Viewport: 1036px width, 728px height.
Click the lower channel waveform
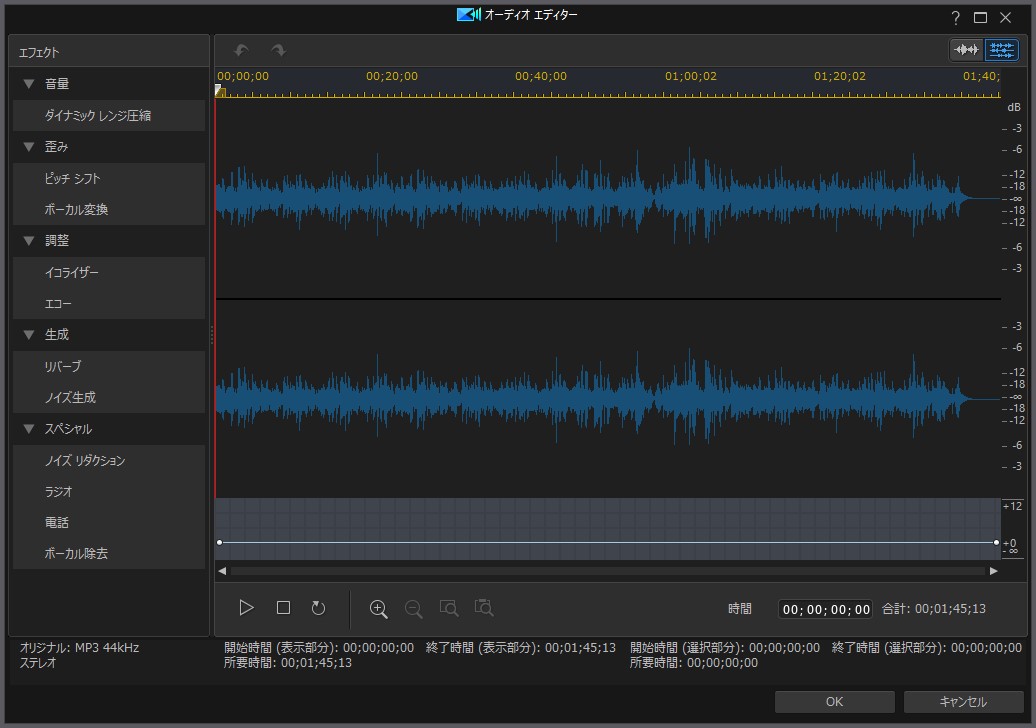tap(608, 398)
